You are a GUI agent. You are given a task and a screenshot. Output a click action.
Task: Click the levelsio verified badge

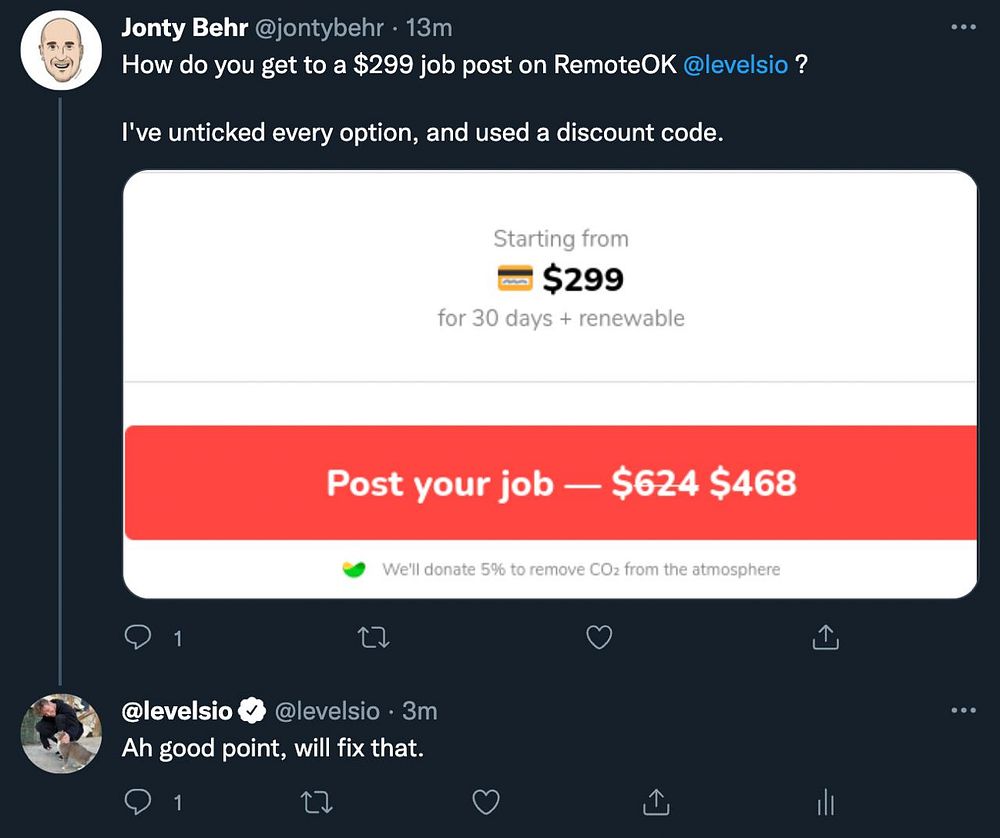pyautogui.click(x=253, y=711)
